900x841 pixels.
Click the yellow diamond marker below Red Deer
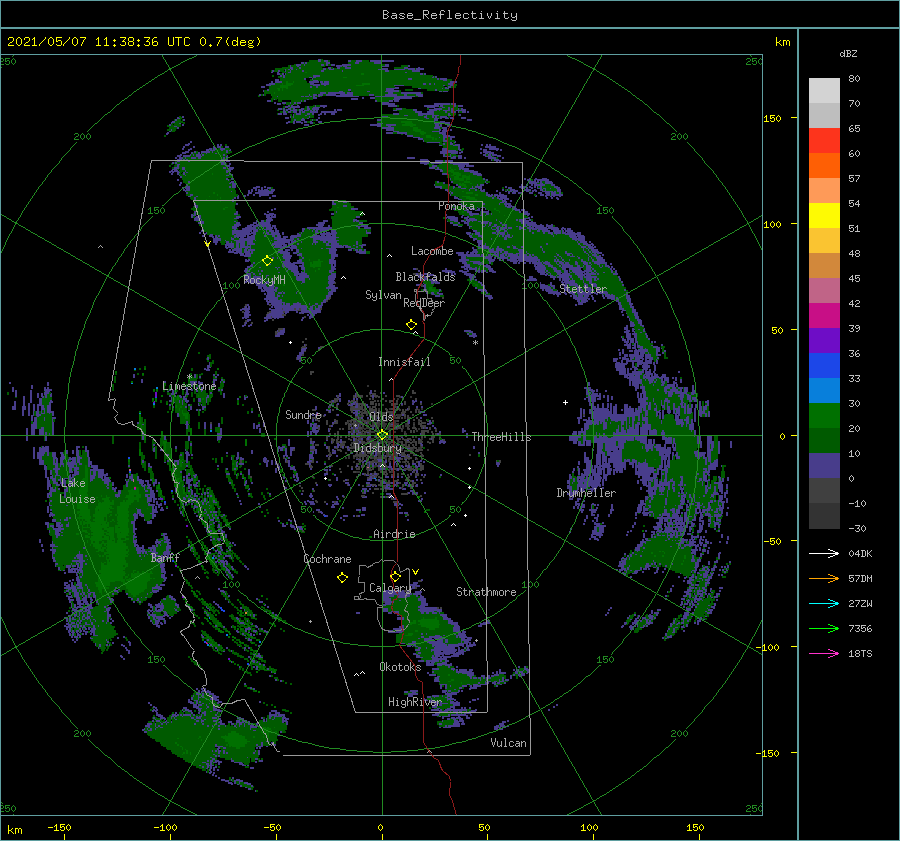point(411,325)
